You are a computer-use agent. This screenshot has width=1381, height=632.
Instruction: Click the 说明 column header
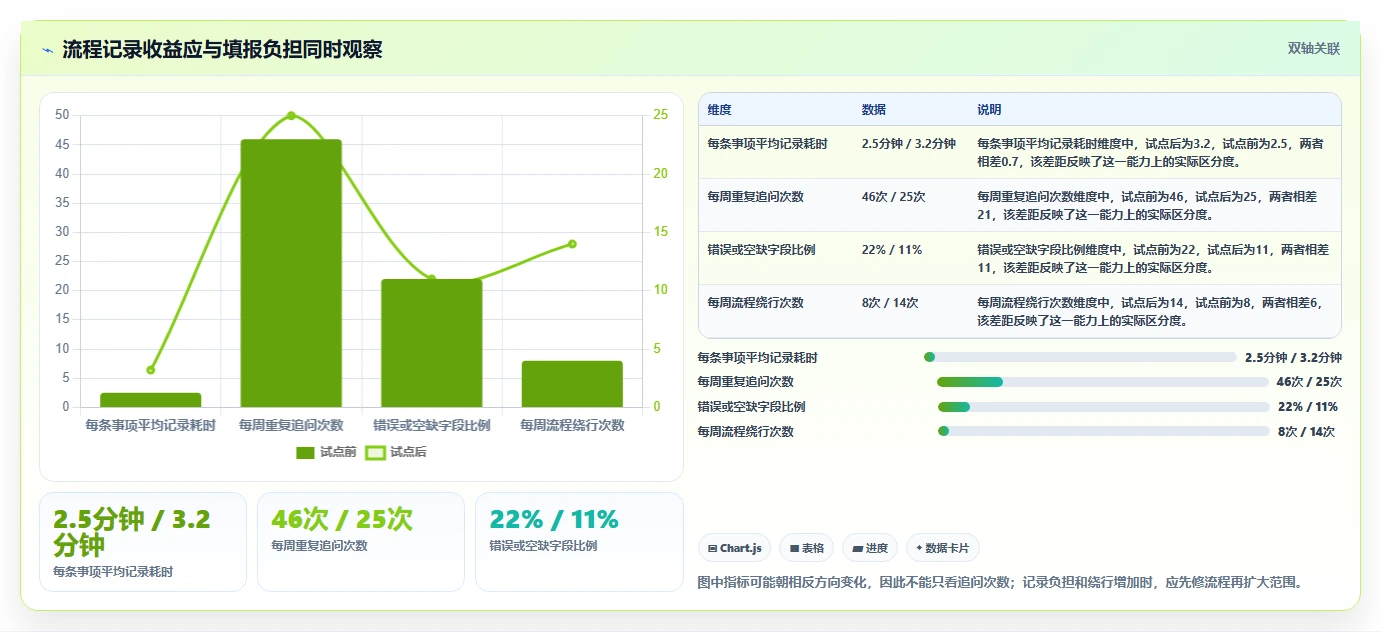[989, 110]
